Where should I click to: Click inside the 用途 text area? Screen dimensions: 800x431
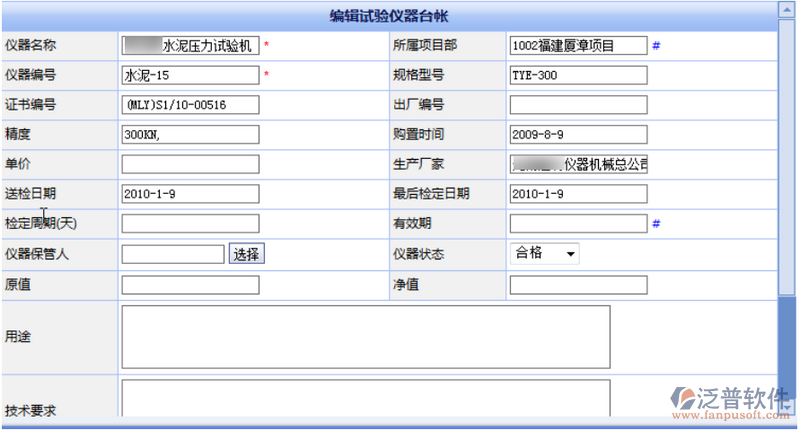pyautogui.click(x=365, y=337)
